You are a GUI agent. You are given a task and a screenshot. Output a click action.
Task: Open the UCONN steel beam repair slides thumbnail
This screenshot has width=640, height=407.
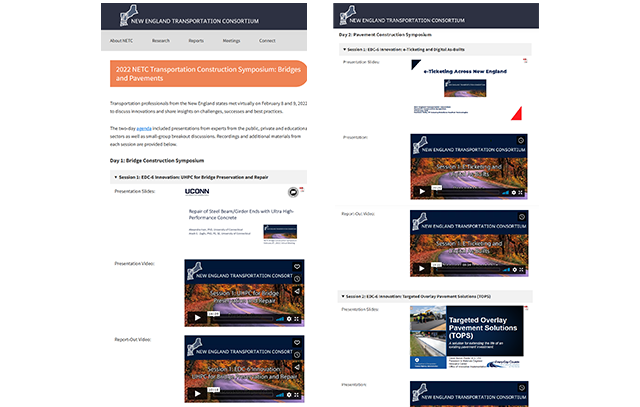pyautogui.click(x=241, y=216)
